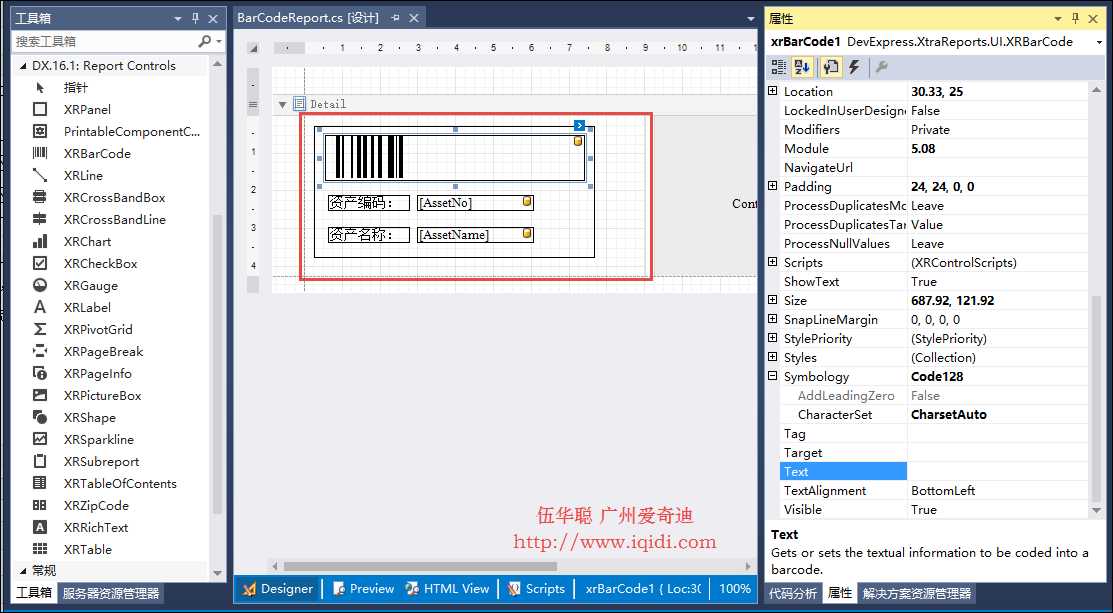Collapse the Symbology property

point(773,376)
